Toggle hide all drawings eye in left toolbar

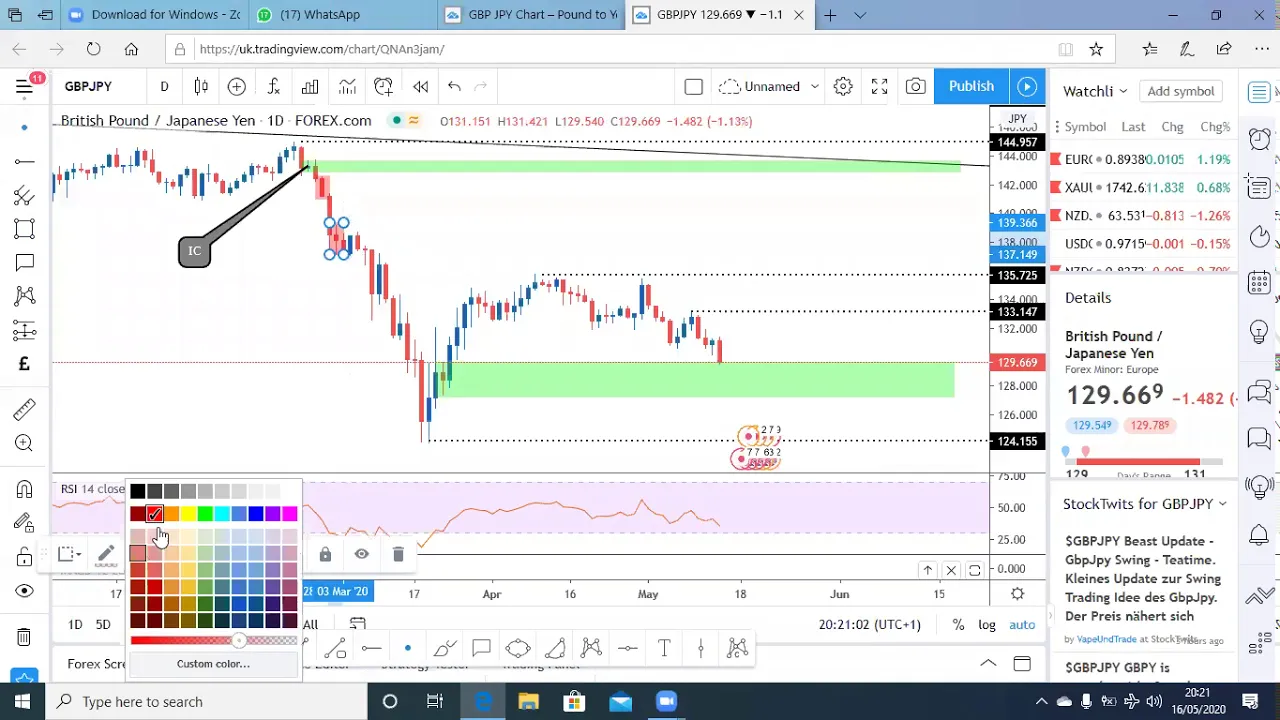[x=25, y=590]
